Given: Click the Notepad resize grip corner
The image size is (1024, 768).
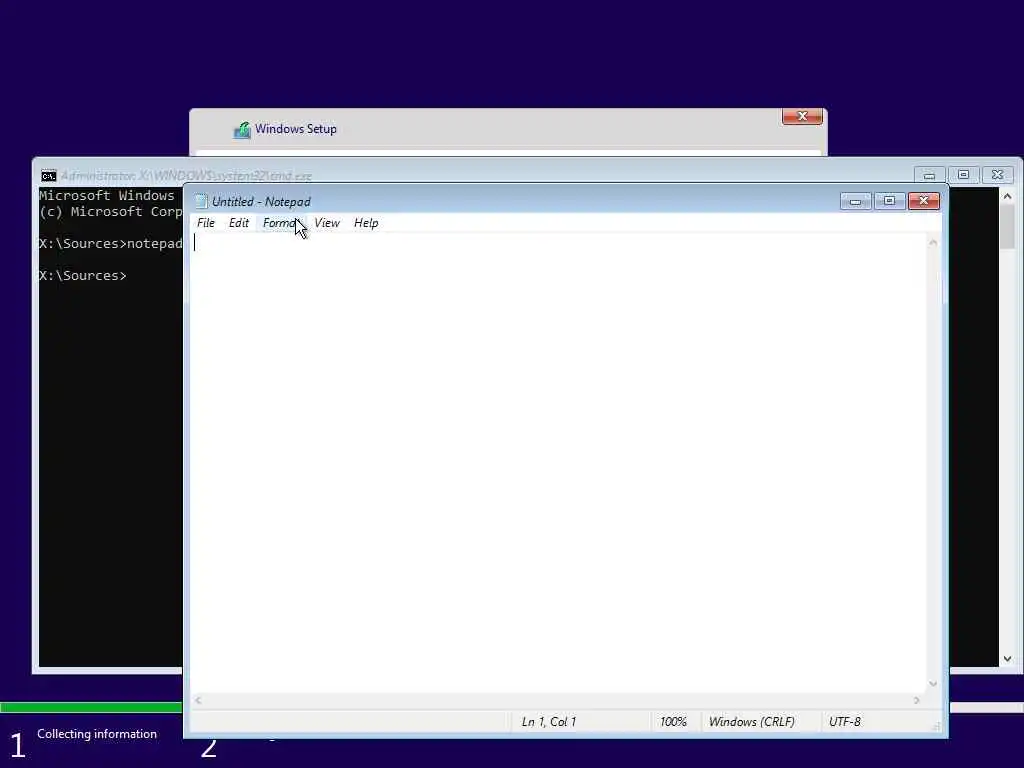Looking at the screenshot, I should (935, 726).
